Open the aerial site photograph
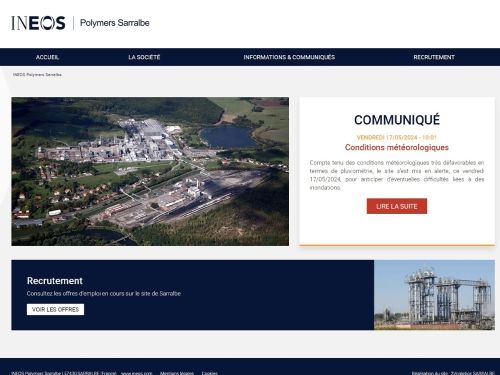 pyautogui.click(x=150, y=171)
